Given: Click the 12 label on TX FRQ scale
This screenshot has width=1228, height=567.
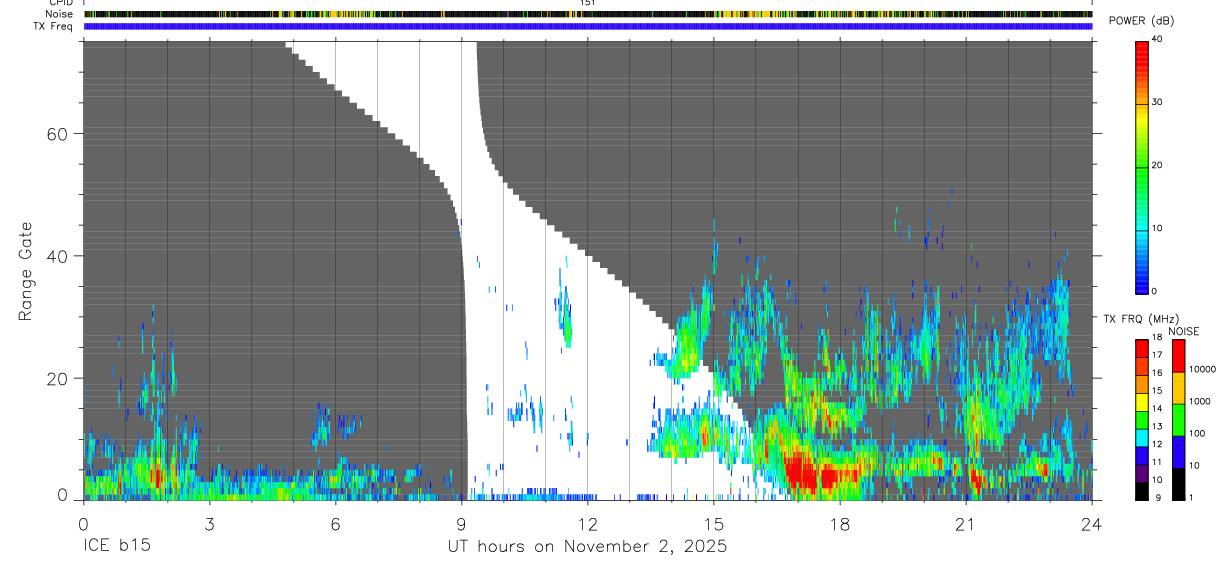Looking at the screenshot, I should point(1157,445).
